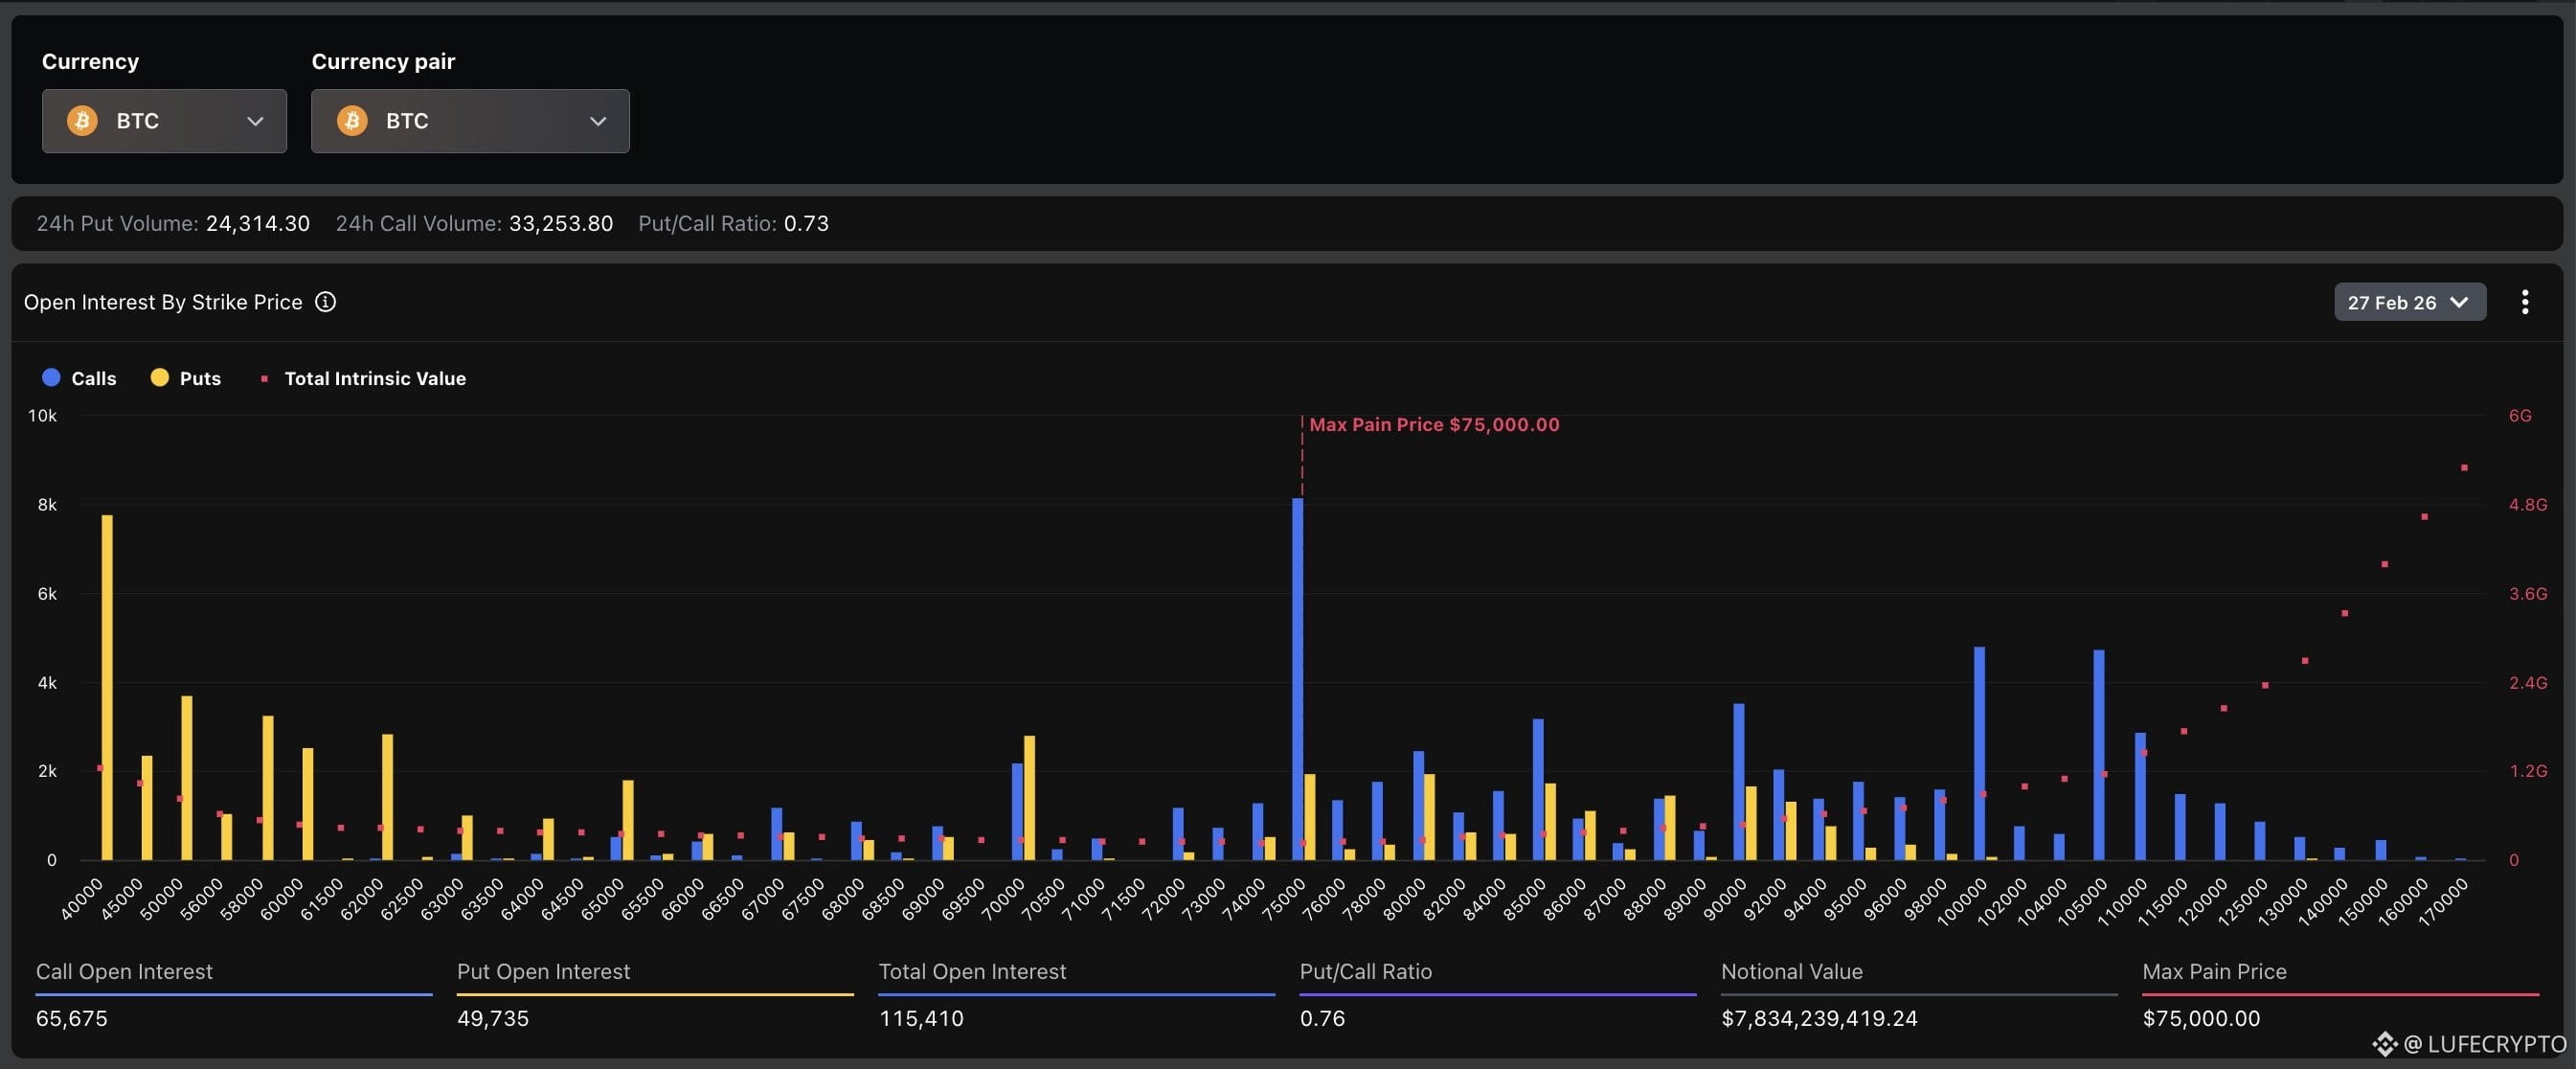Click the Notional Value summary figure
The height and width of the screenshot is (1069, 2576).
click(x=1819, y=1018)
